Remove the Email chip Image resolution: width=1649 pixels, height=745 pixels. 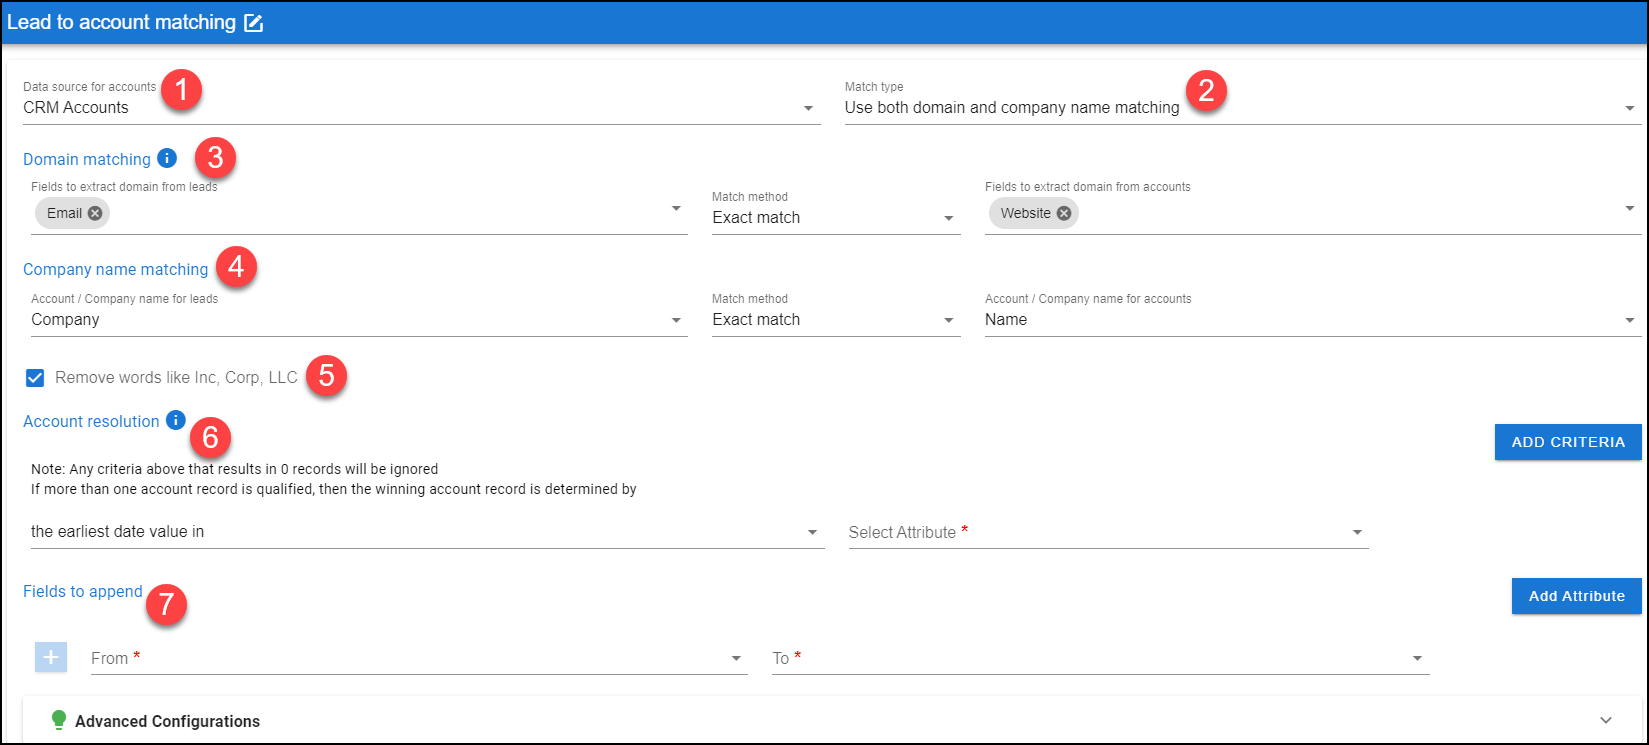point(95,213)
